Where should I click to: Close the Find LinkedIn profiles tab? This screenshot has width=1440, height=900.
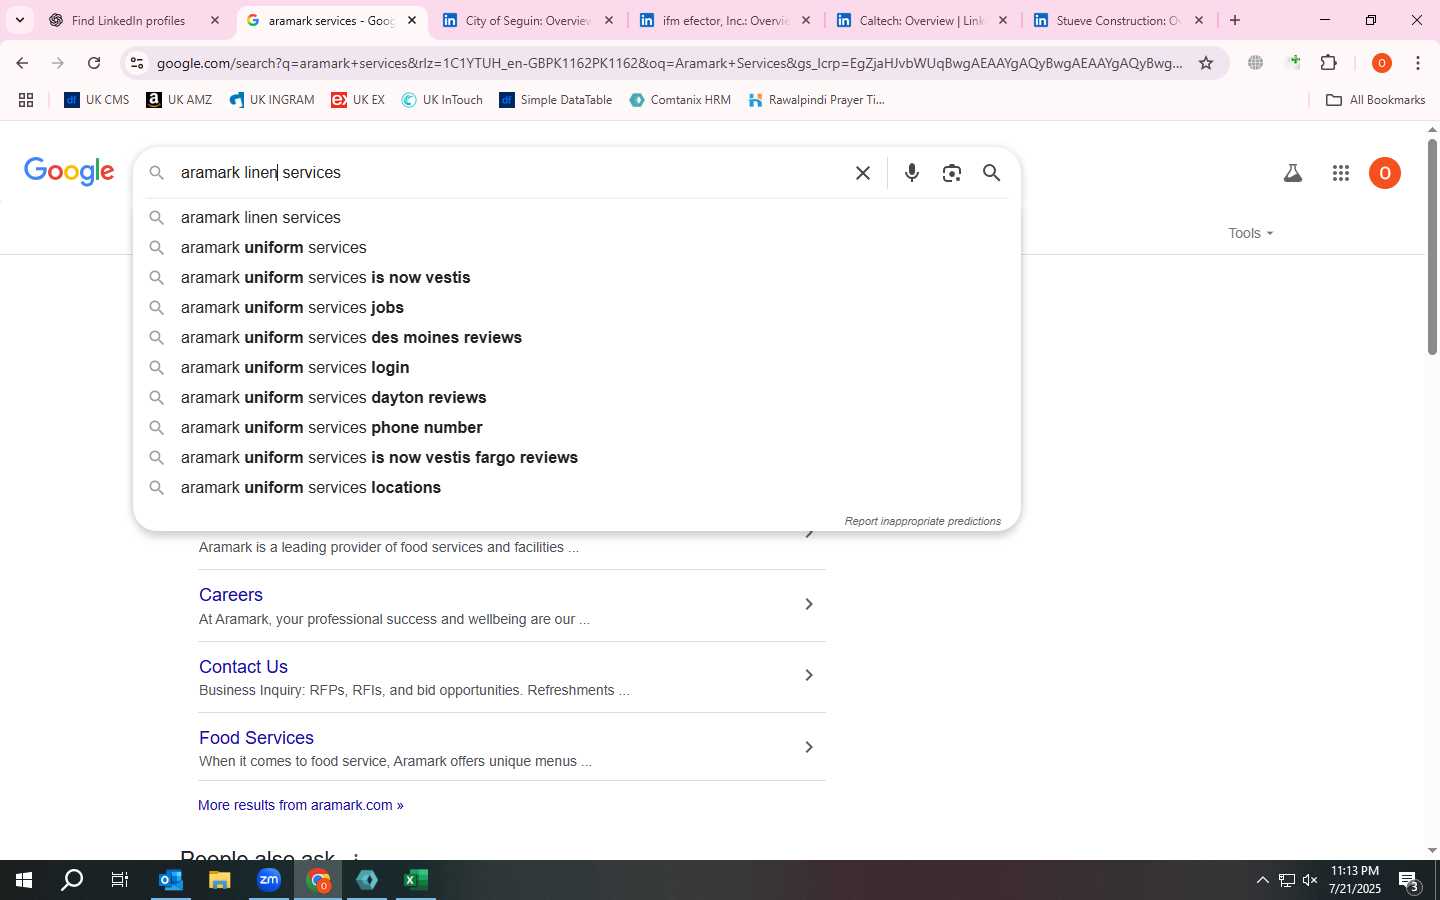(x=215, y=20)
